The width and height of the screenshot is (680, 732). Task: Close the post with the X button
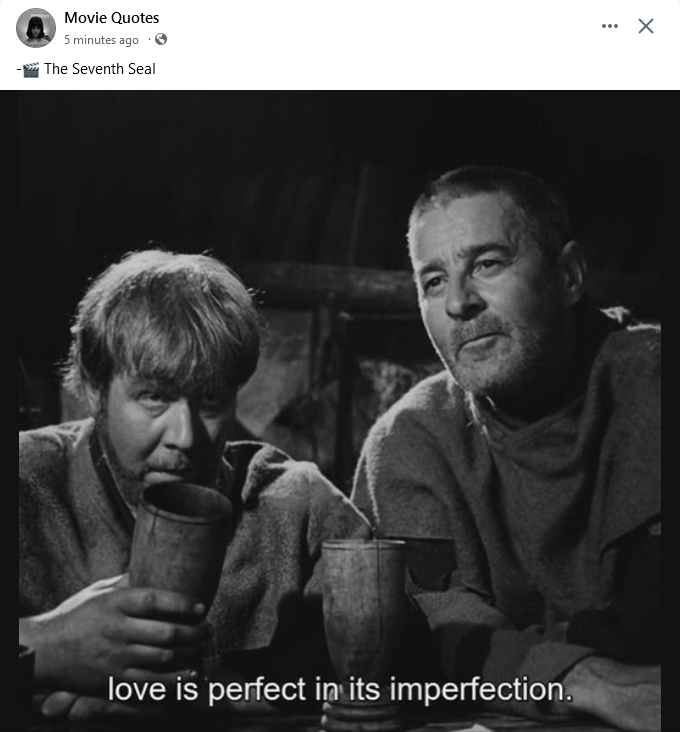pos(646,26)
